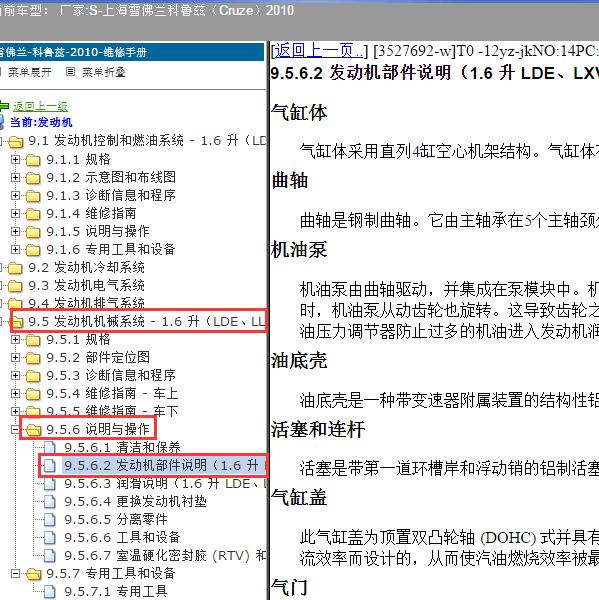599x600 pixels.
Task: Open 9.5 发动机机械系统 tree item
Action: point(147,321)
